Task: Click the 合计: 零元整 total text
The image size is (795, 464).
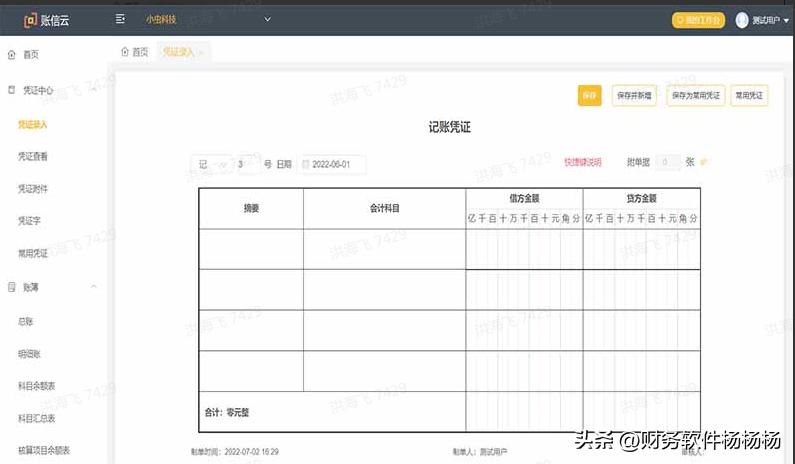Action: point(227,413)
